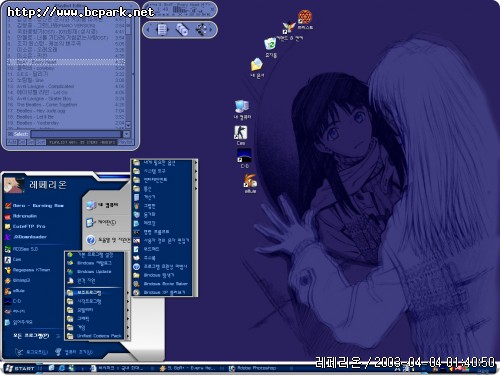
Task: Open the dropdown arrow beside Select field
Action: click(127, 134)
